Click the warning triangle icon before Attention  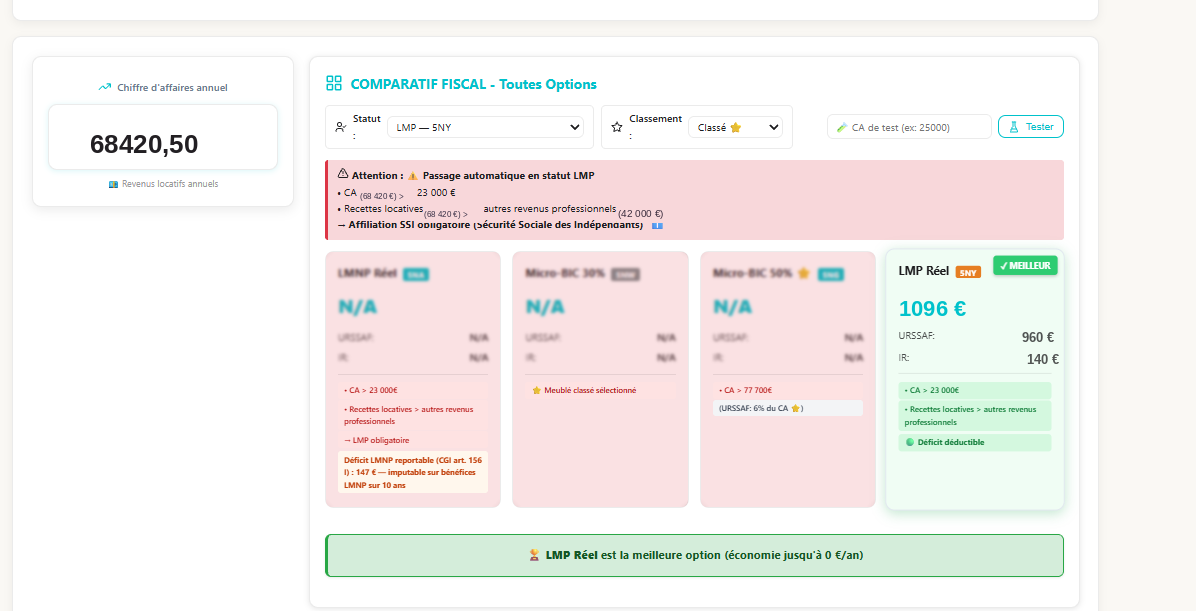tap(342, 174)
